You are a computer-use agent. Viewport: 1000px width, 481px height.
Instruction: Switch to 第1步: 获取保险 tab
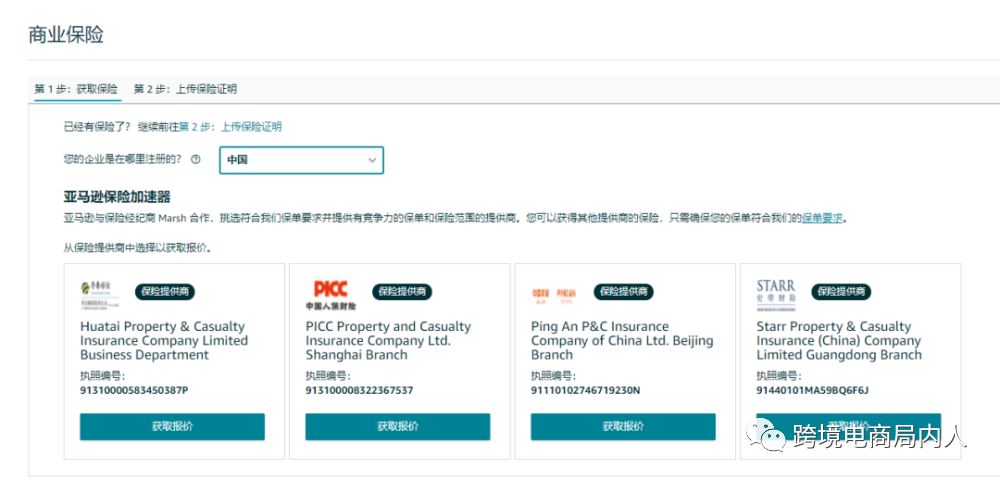point(76,89)
